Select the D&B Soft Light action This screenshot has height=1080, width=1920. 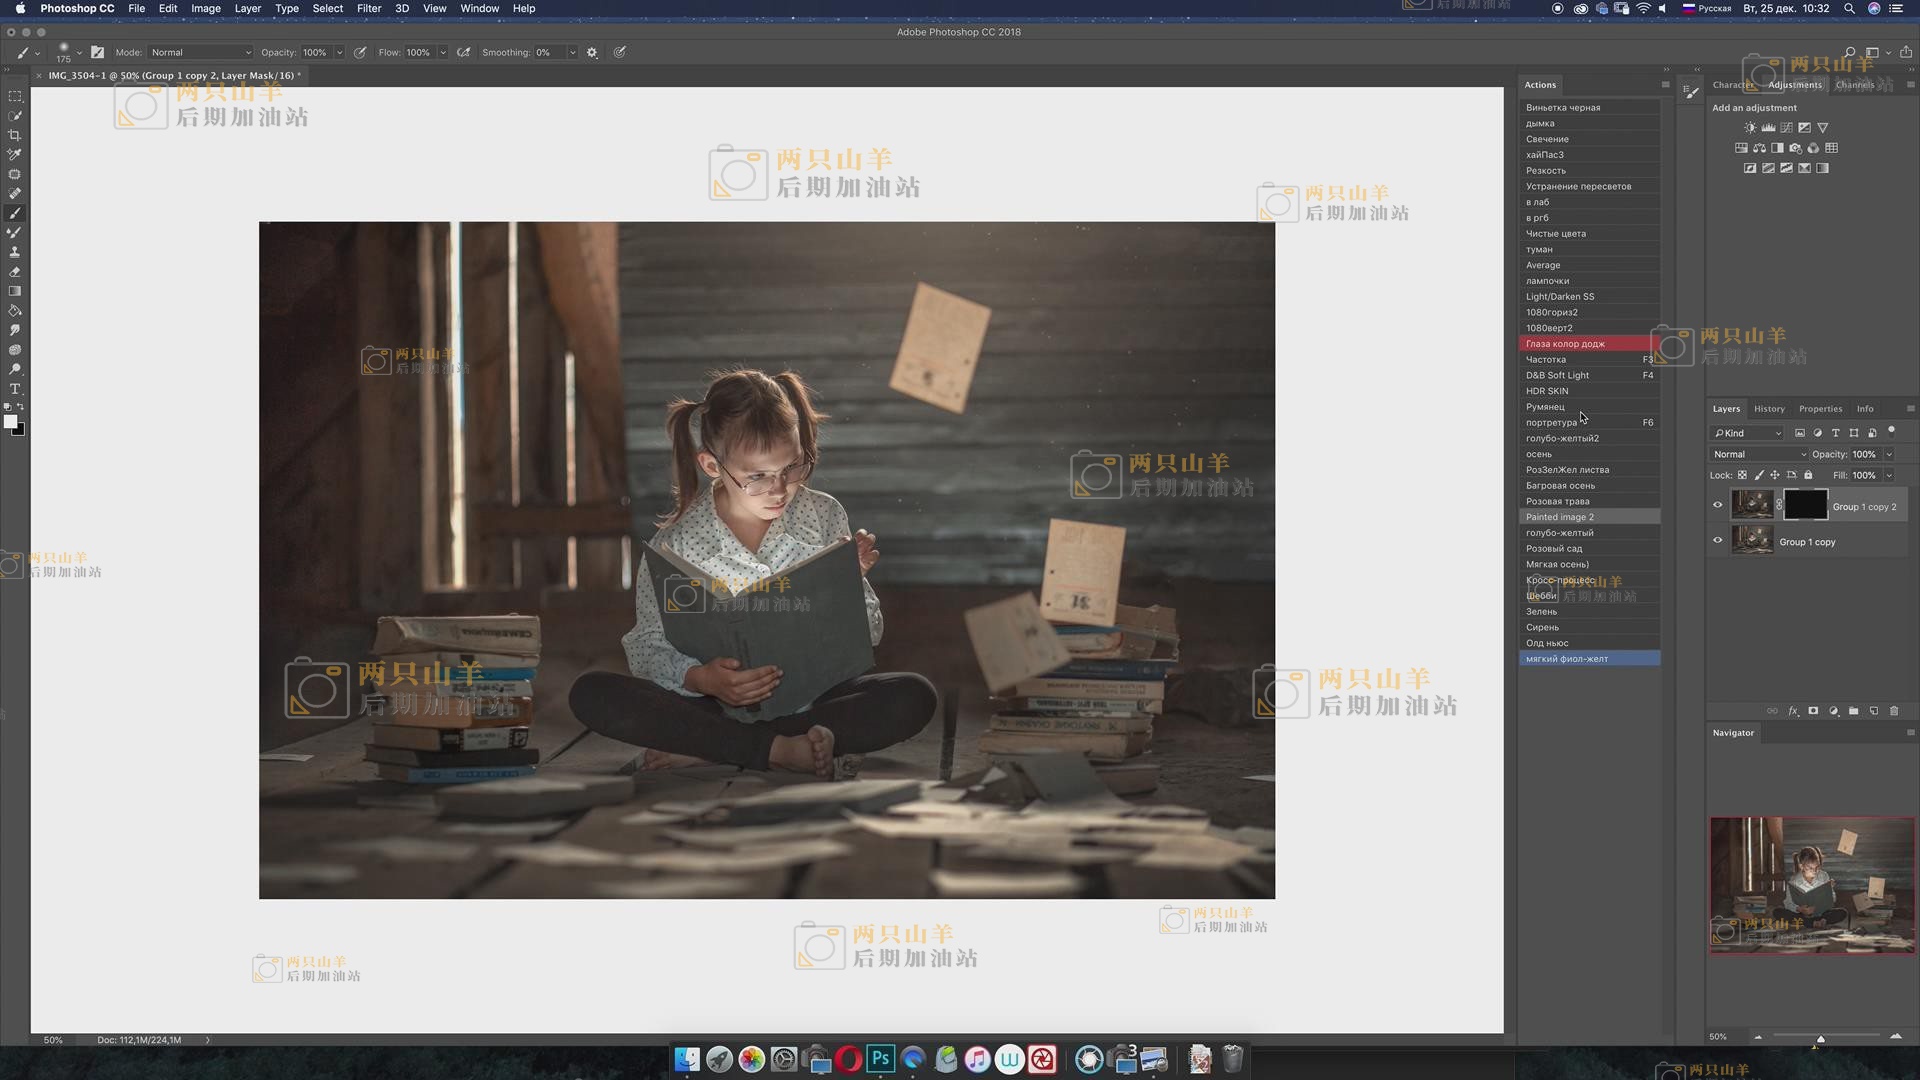pyautogui.click(x=1557, y=375)
